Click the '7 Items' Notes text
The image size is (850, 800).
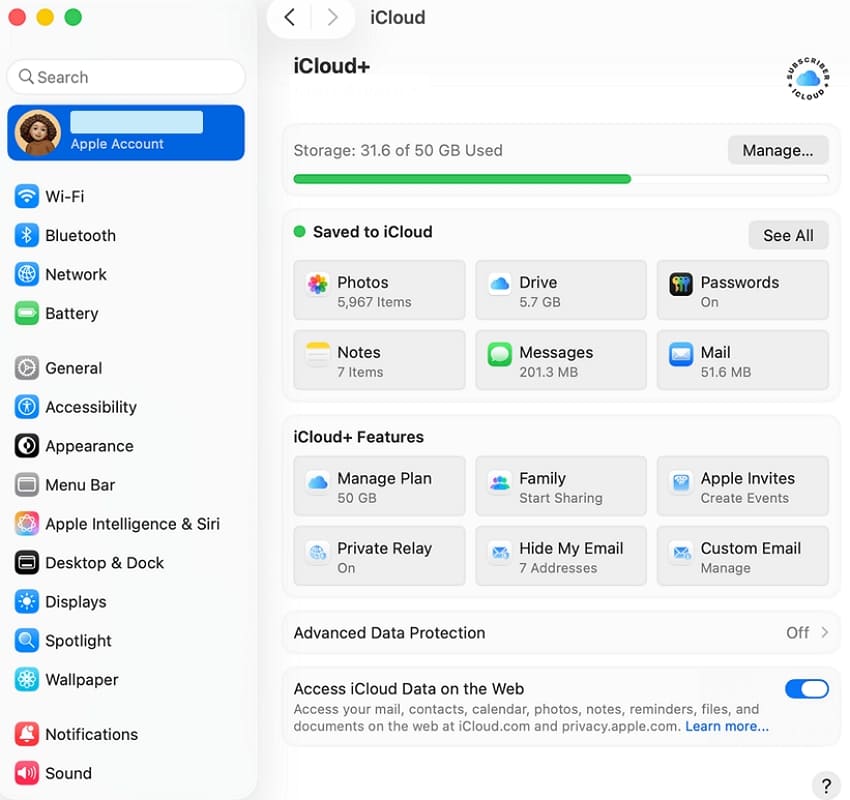pos(360,372)
